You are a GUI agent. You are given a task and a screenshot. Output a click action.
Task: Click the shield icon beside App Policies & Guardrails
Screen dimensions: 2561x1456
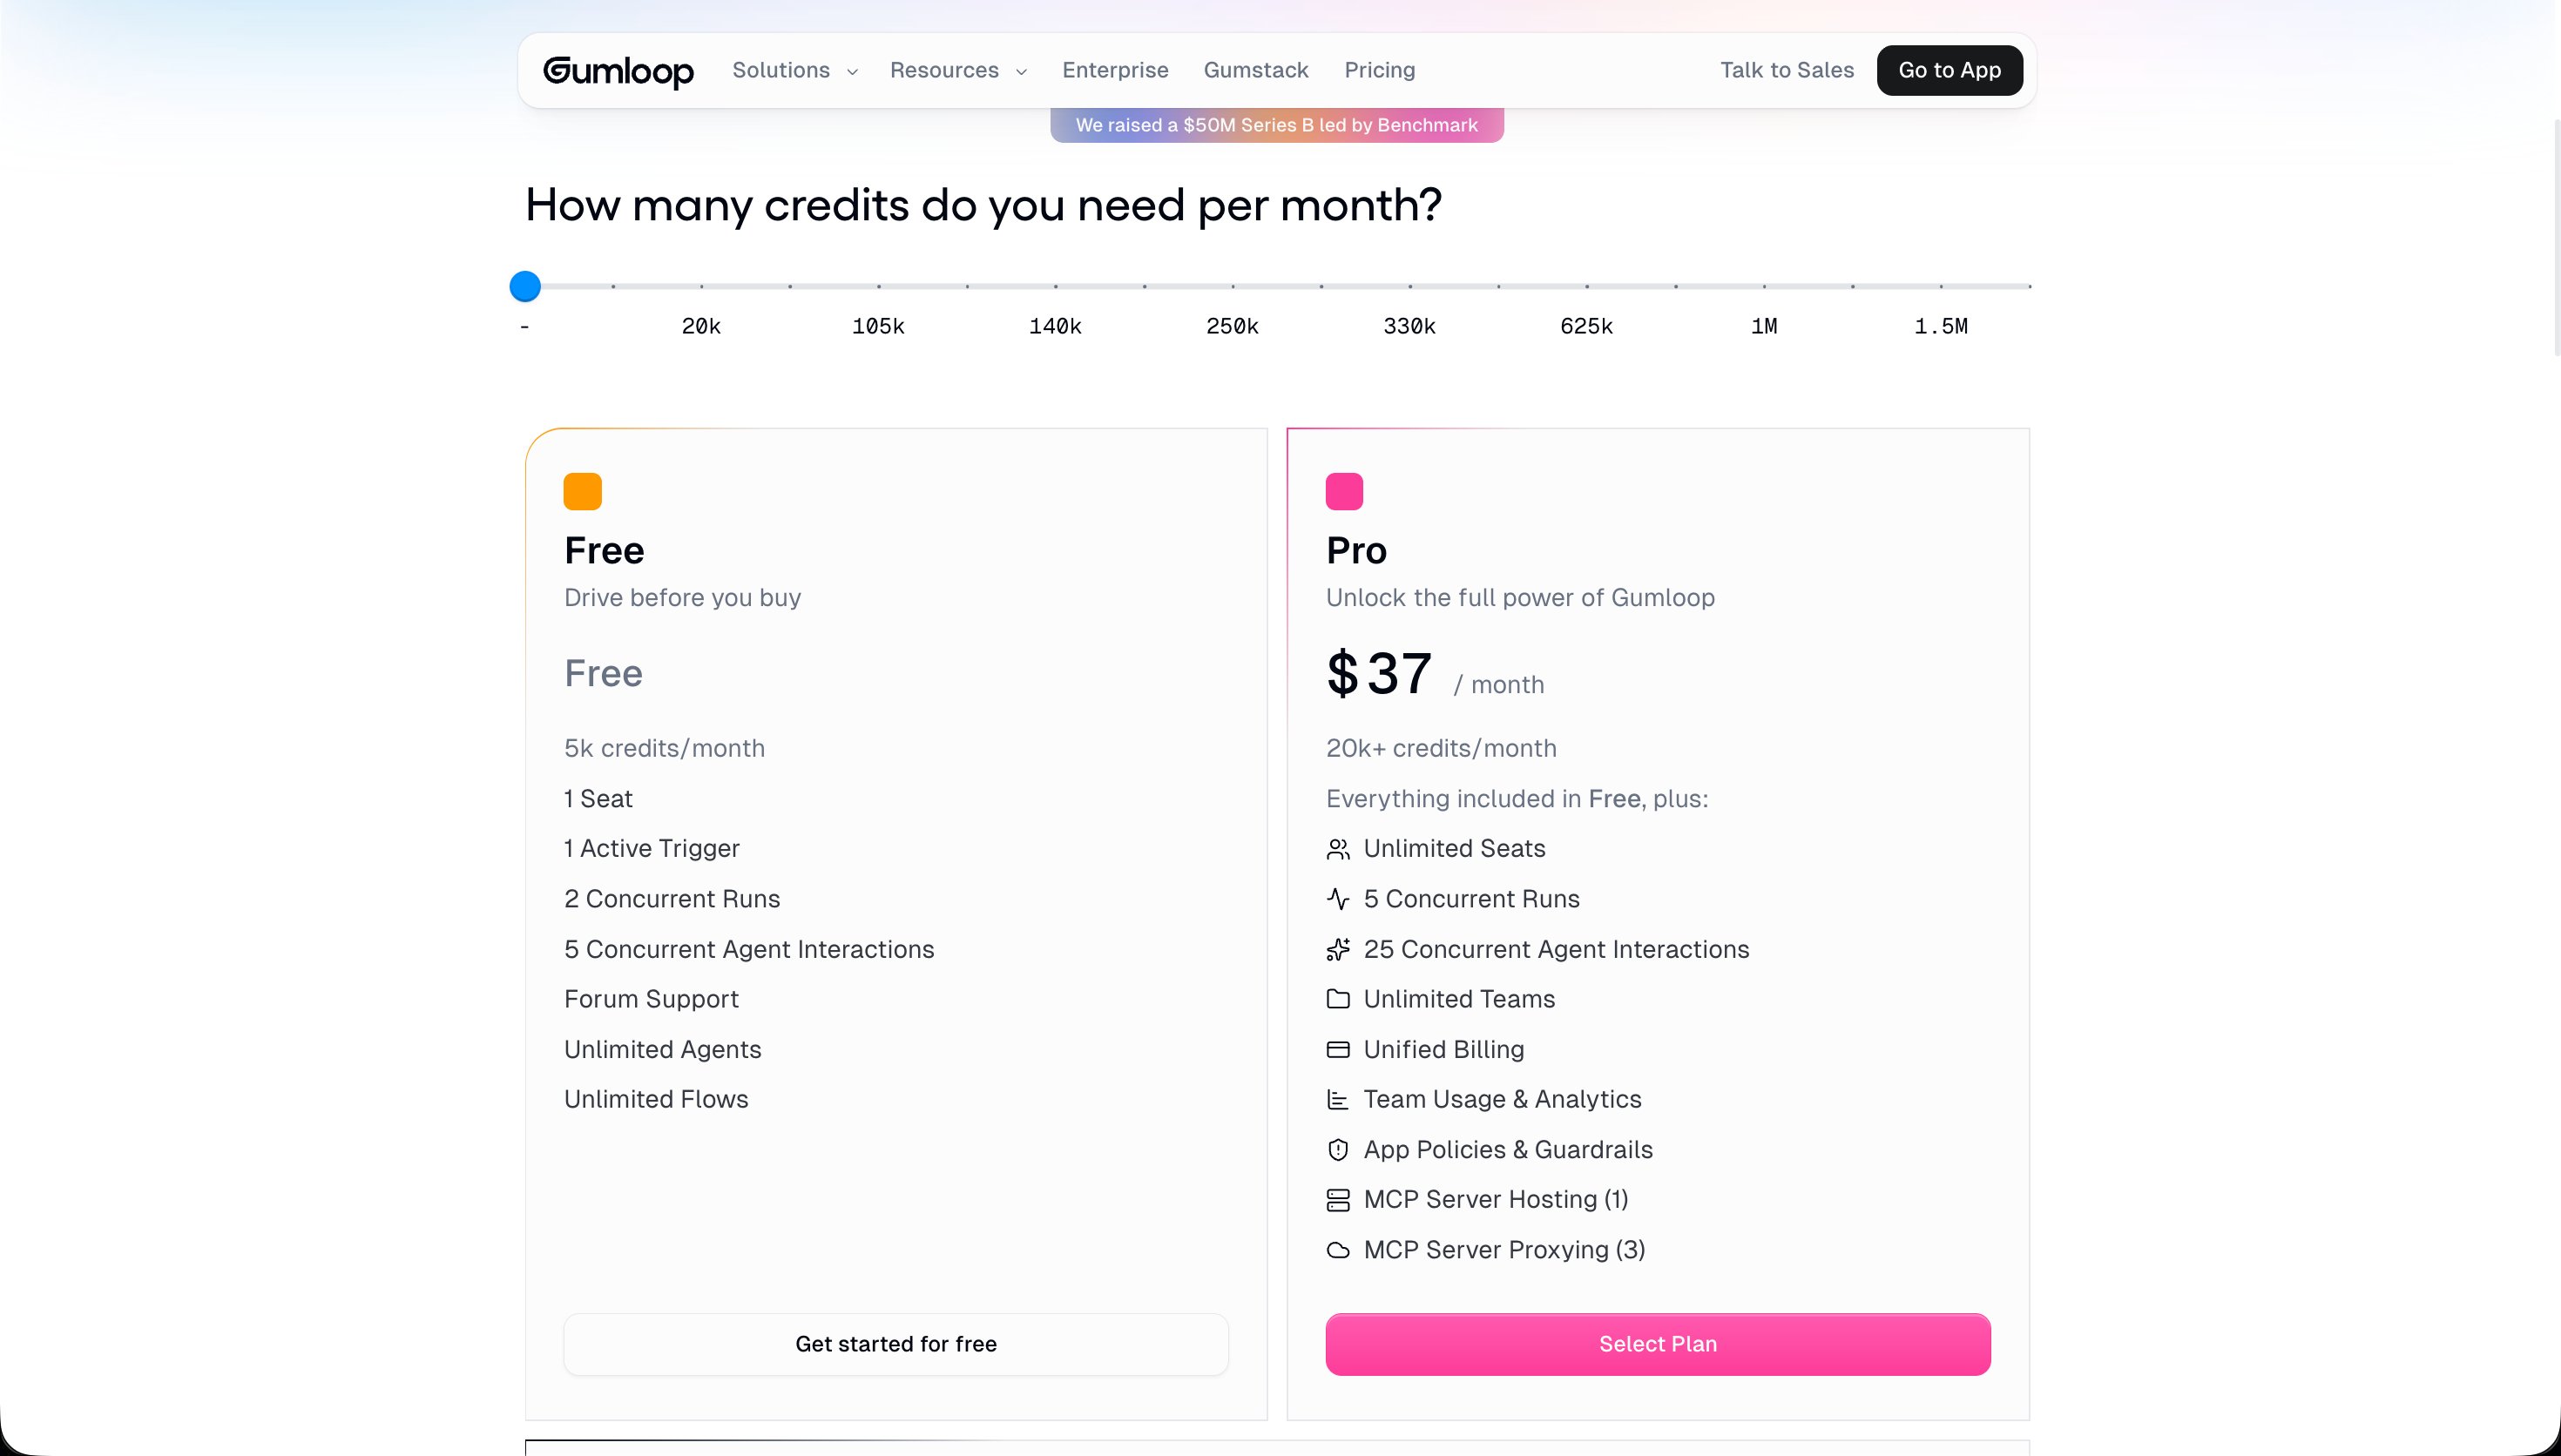point(1338,1150)
